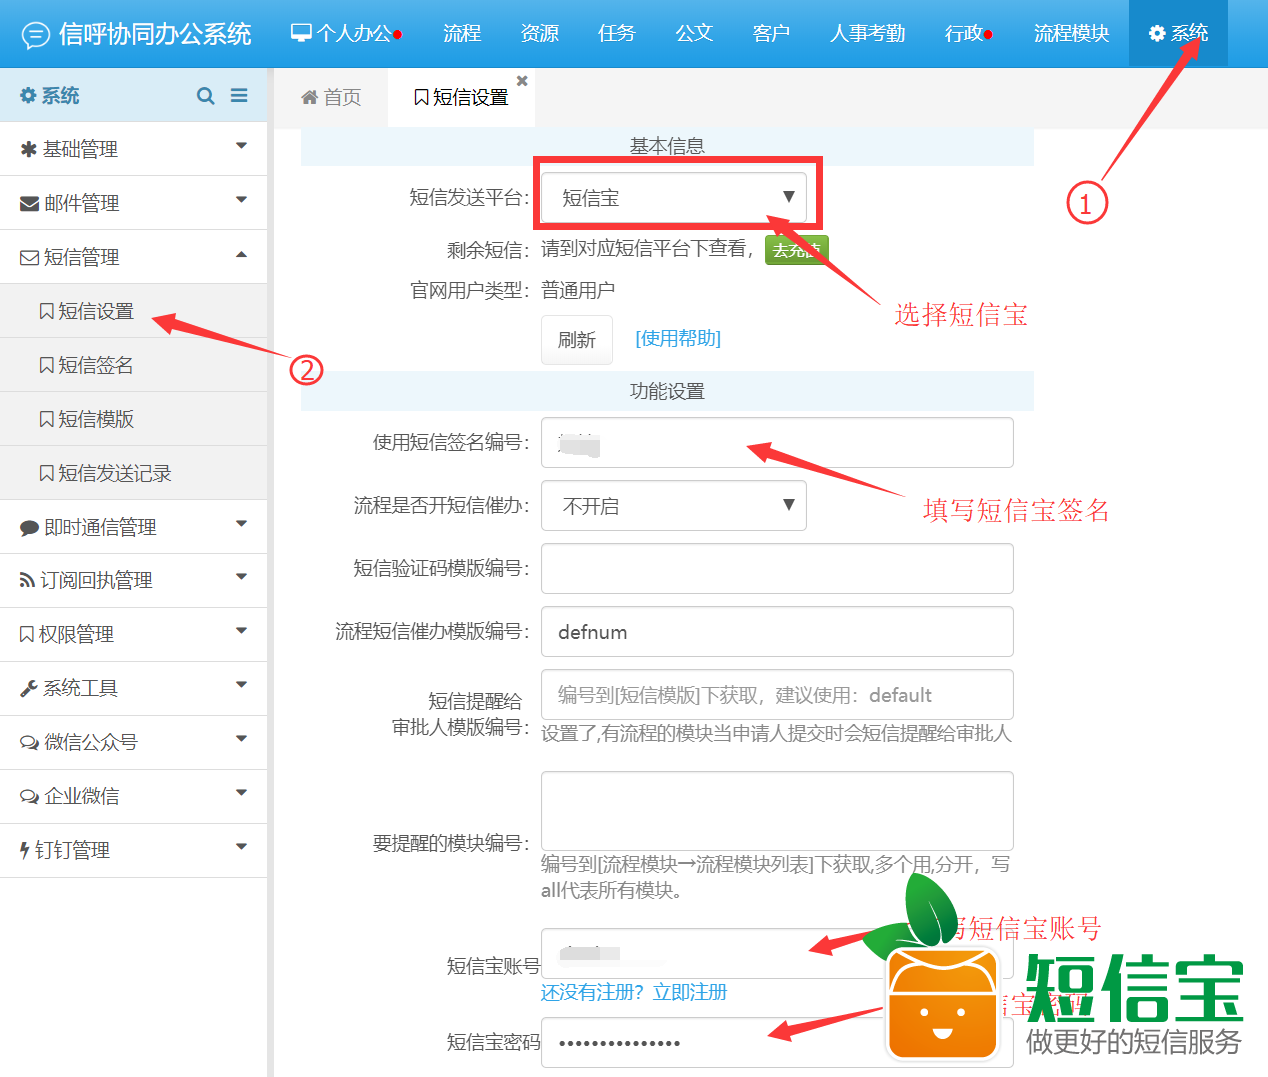Collapse the 短信管理 sidebar section
The height and width of the screenshot is (1077, 1268).
133,257
